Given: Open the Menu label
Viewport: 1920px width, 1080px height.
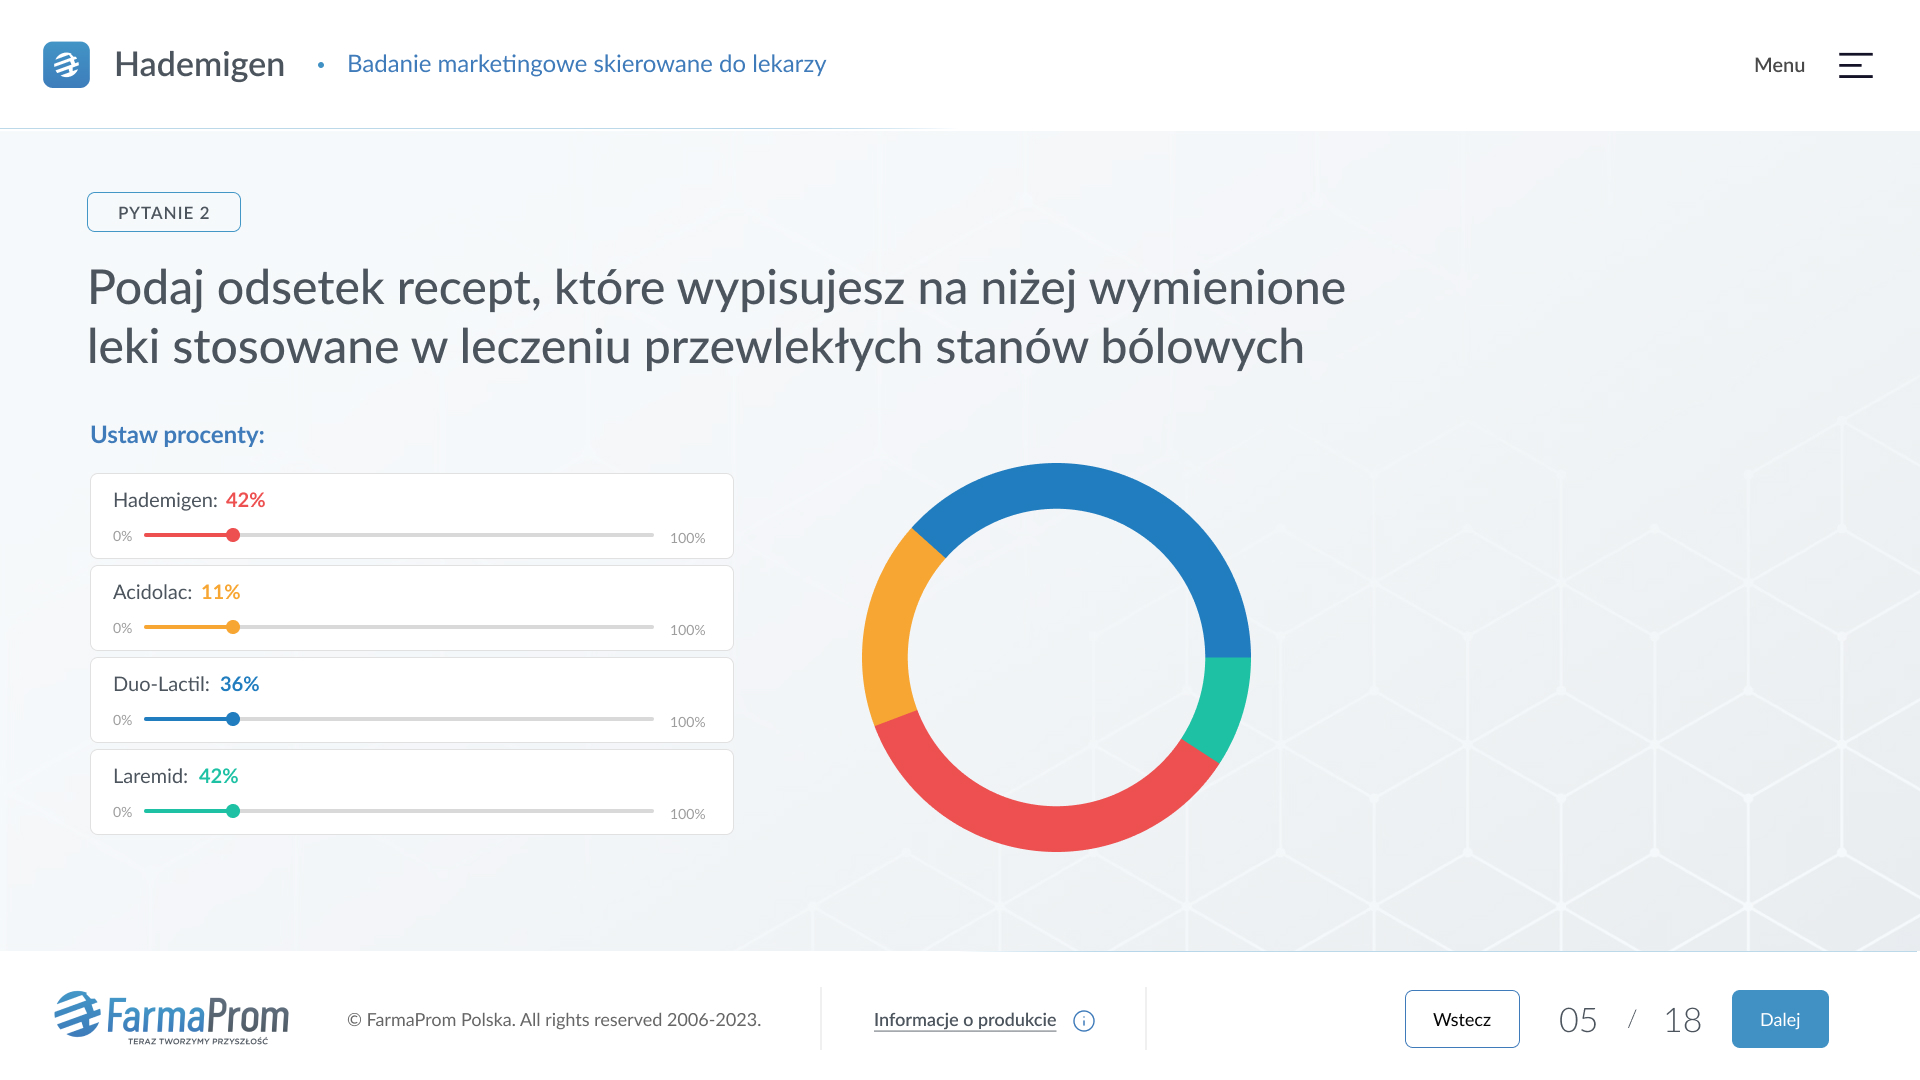Looking at the screenshot, I should pos(1779,65).
